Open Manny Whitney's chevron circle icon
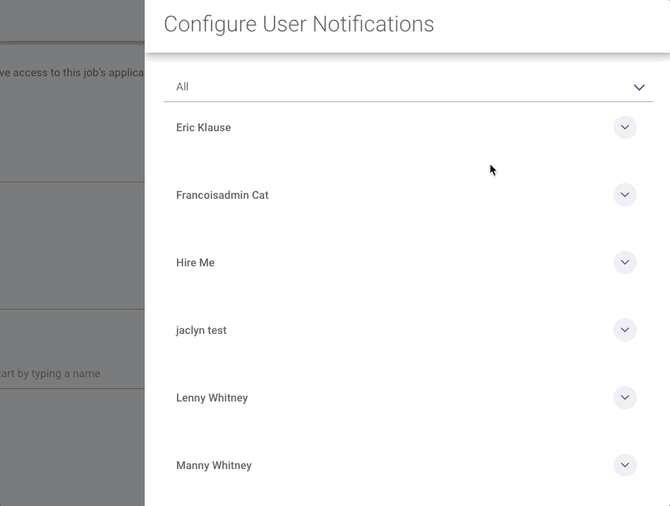 point(624,465)
